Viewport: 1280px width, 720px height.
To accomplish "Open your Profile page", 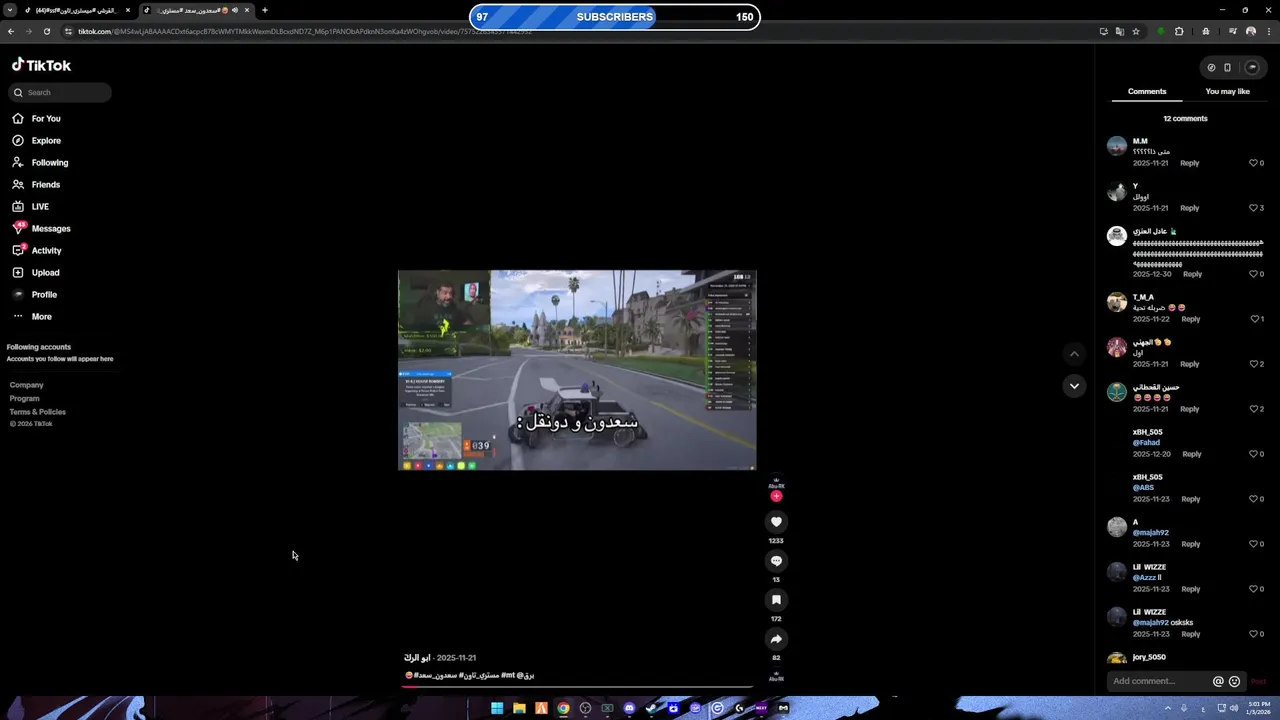I will coord(35,295).
